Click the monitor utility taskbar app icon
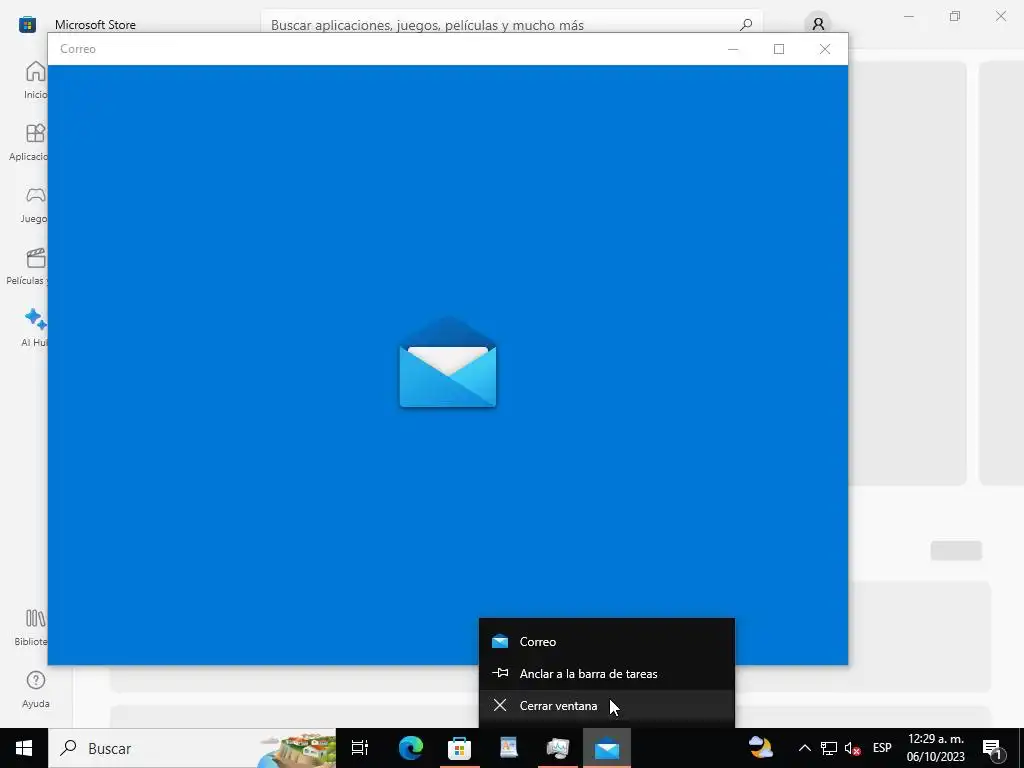This screenshot has height=768, width=1024. click(x=558, y=748)
